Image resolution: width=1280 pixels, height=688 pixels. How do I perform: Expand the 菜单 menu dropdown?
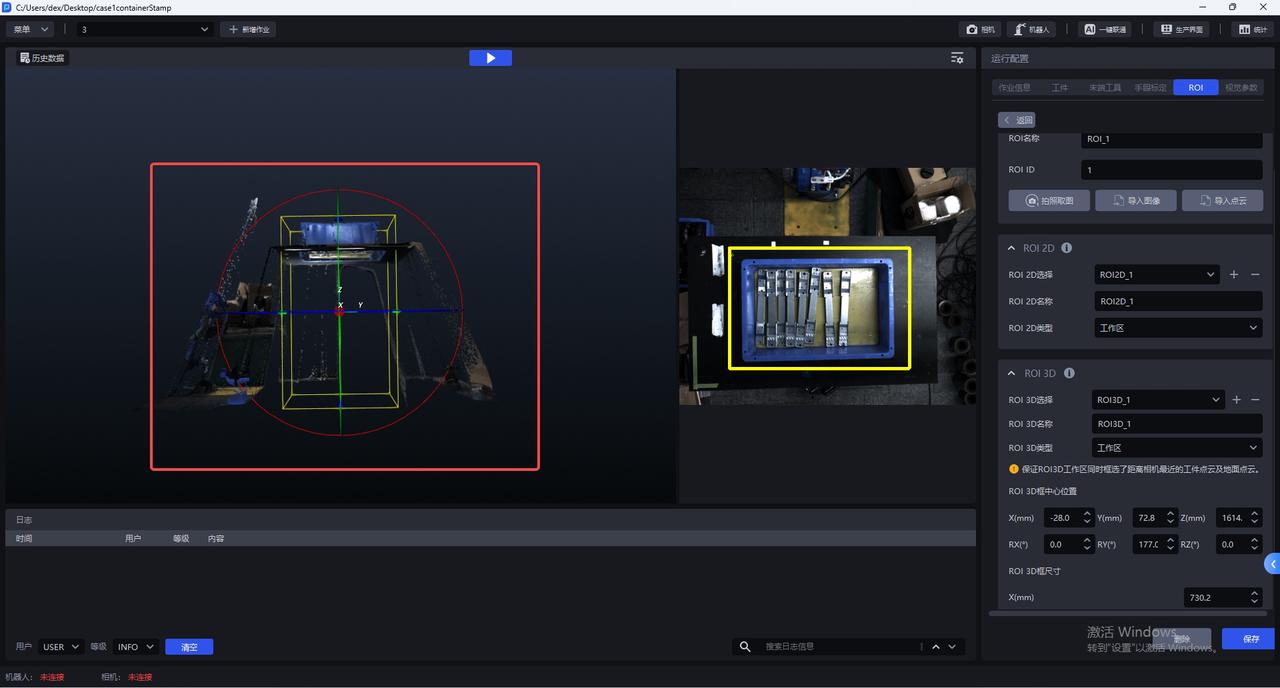point(29,30)
